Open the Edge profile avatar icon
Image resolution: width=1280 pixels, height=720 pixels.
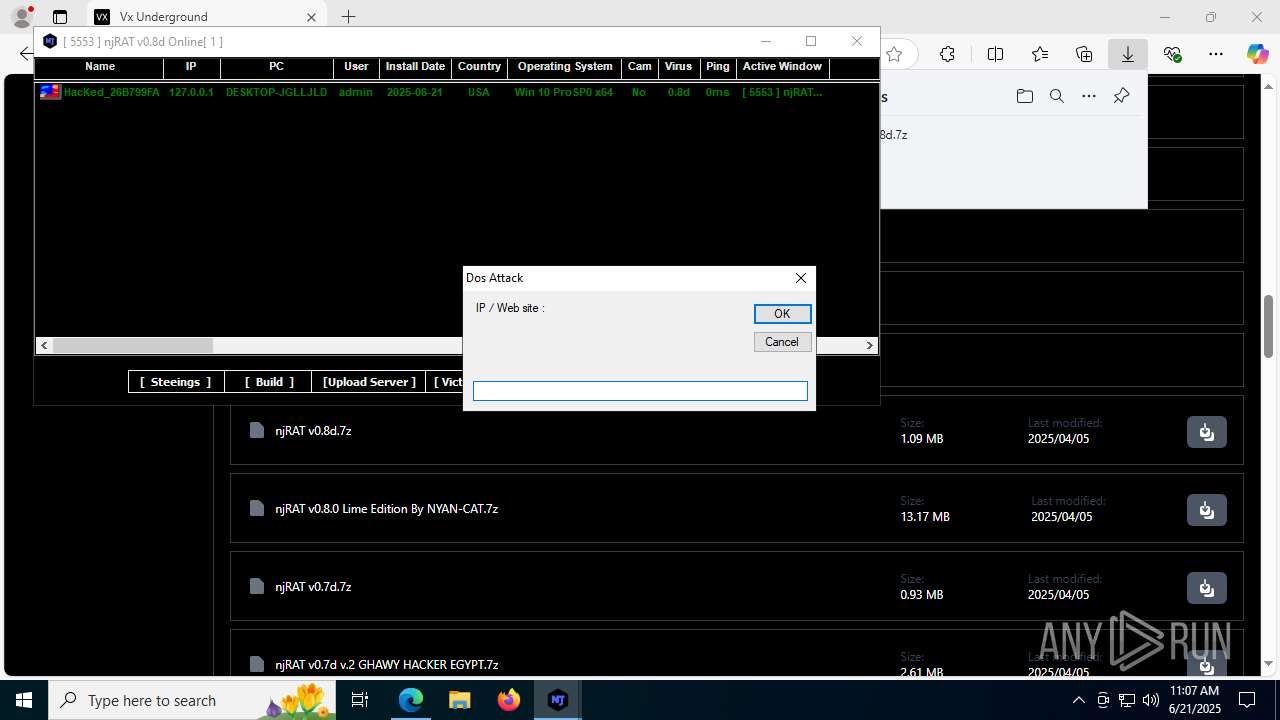[21, 17]
